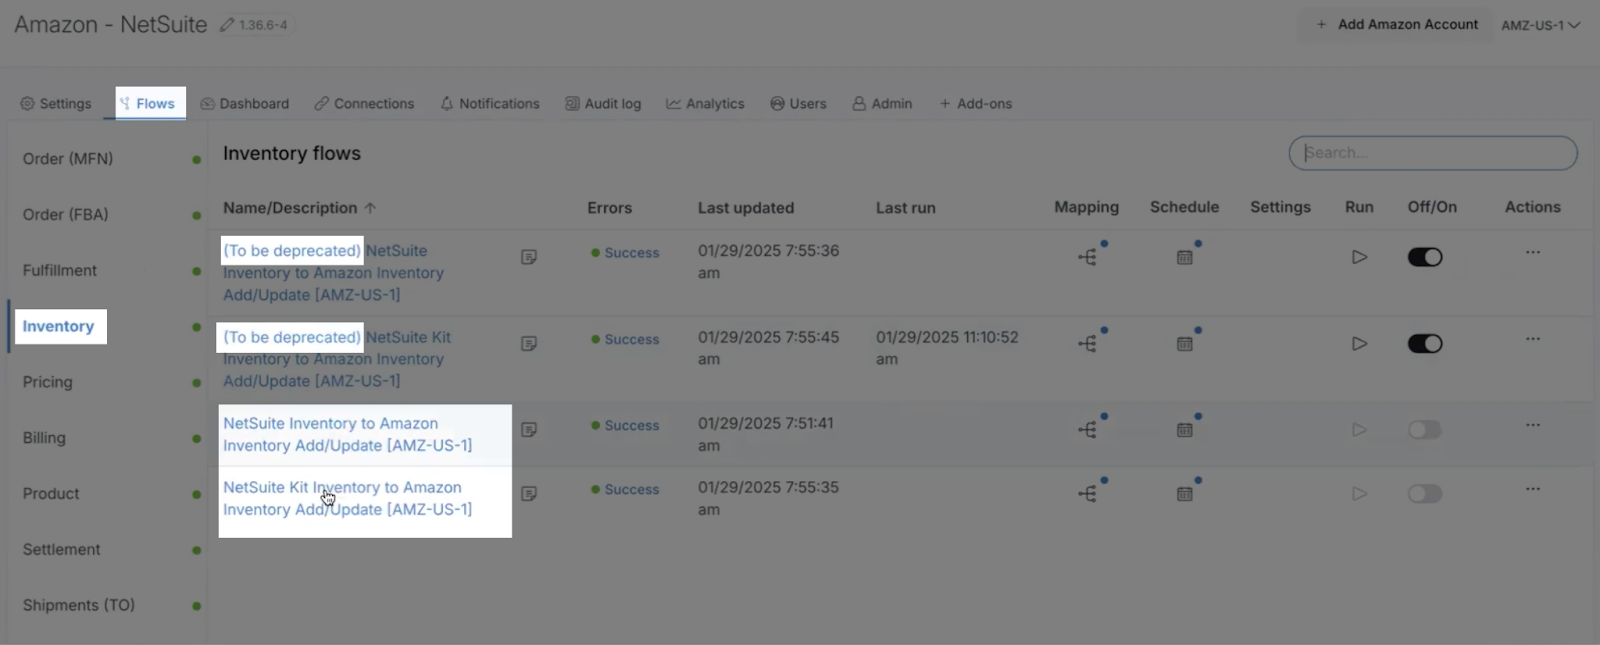The image size is (1600, 645).
Task: Open mapping for NetSuite Kit Inventory flow
Action: tap(1087, 493)
